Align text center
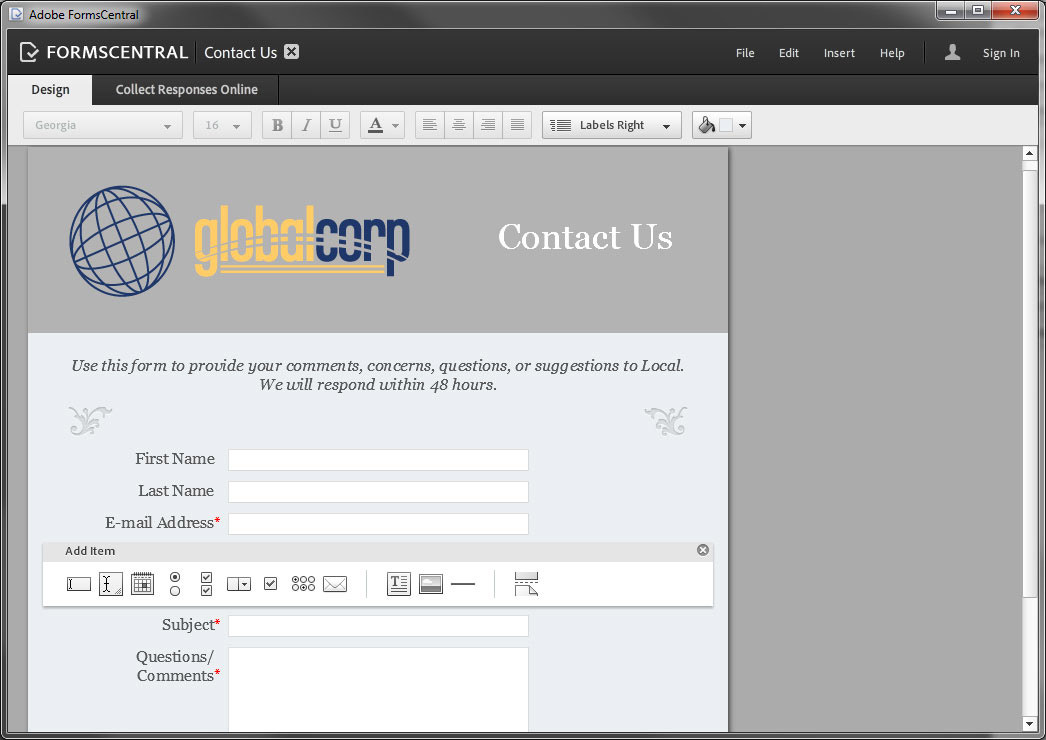The image size is (1046, 740). [459, 125]
